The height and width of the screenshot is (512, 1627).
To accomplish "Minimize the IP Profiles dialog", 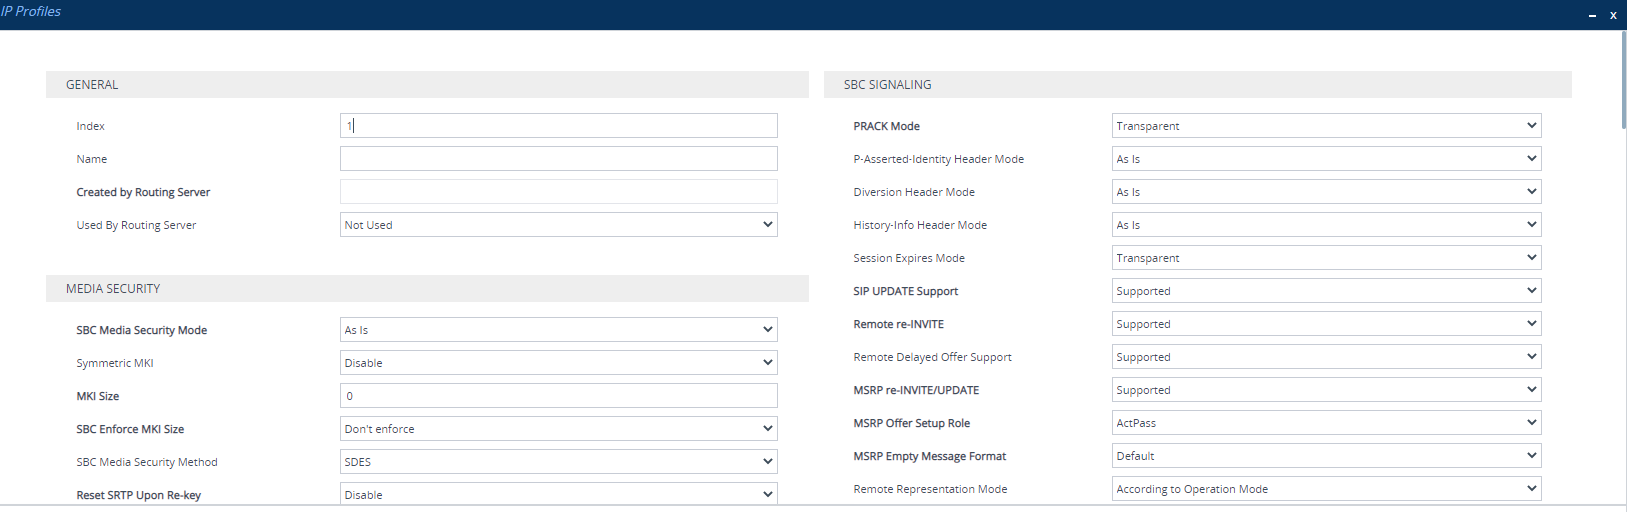I will 1592,15.
